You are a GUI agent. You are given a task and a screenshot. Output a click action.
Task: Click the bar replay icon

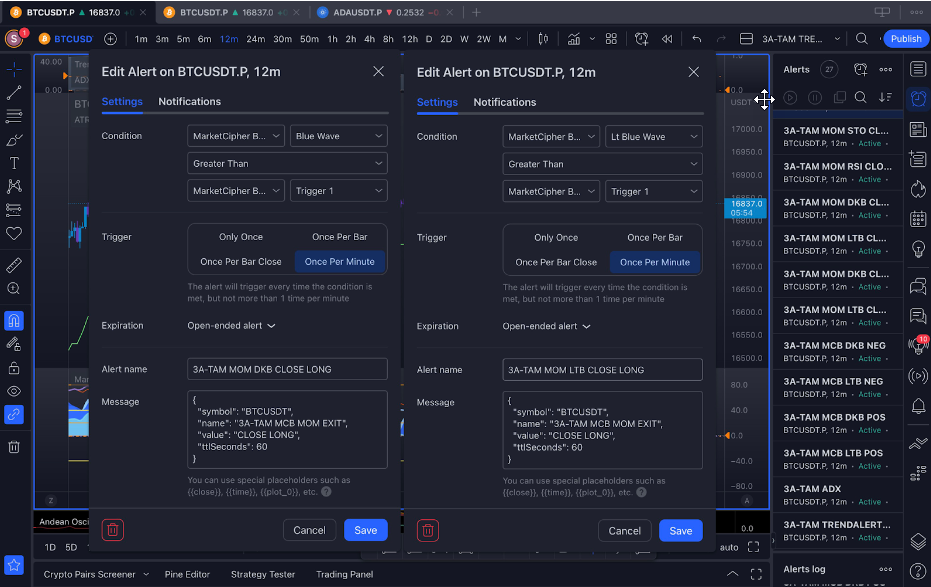point(667,39)
